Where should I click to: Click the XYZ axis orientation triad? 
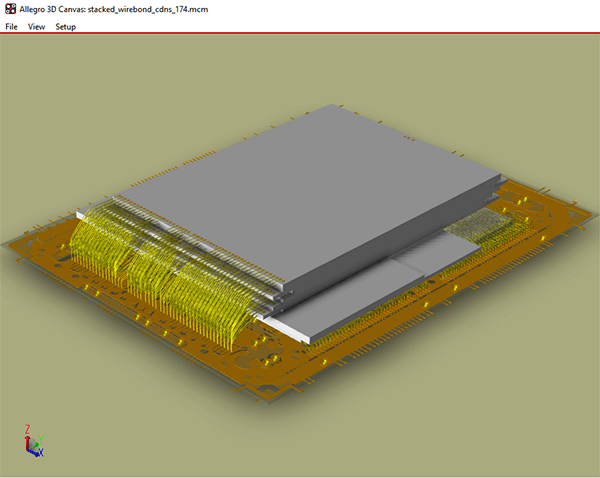click(x=34, y=441)
